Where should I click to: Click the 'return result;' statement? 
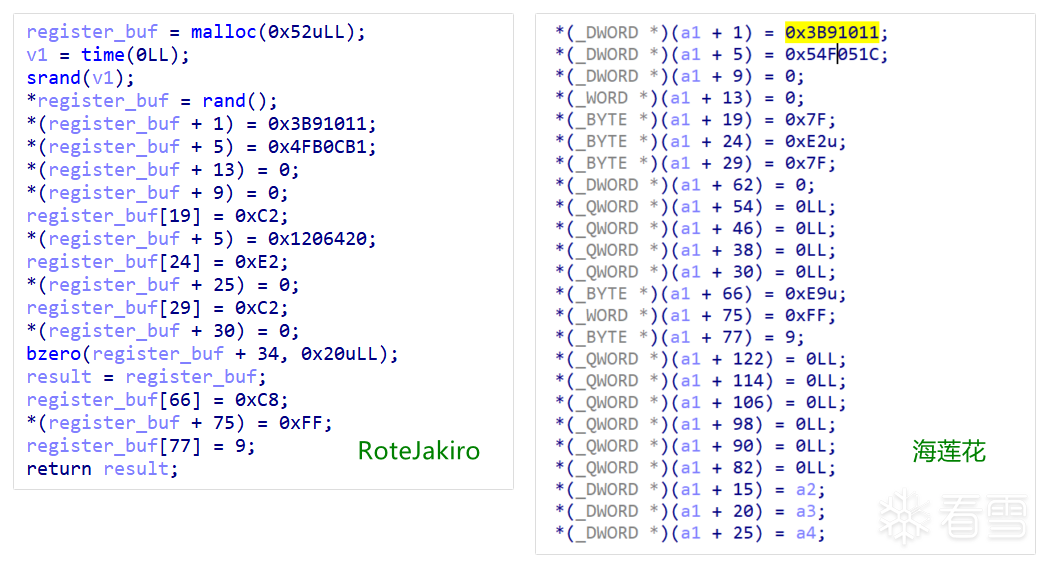(102, 468)
